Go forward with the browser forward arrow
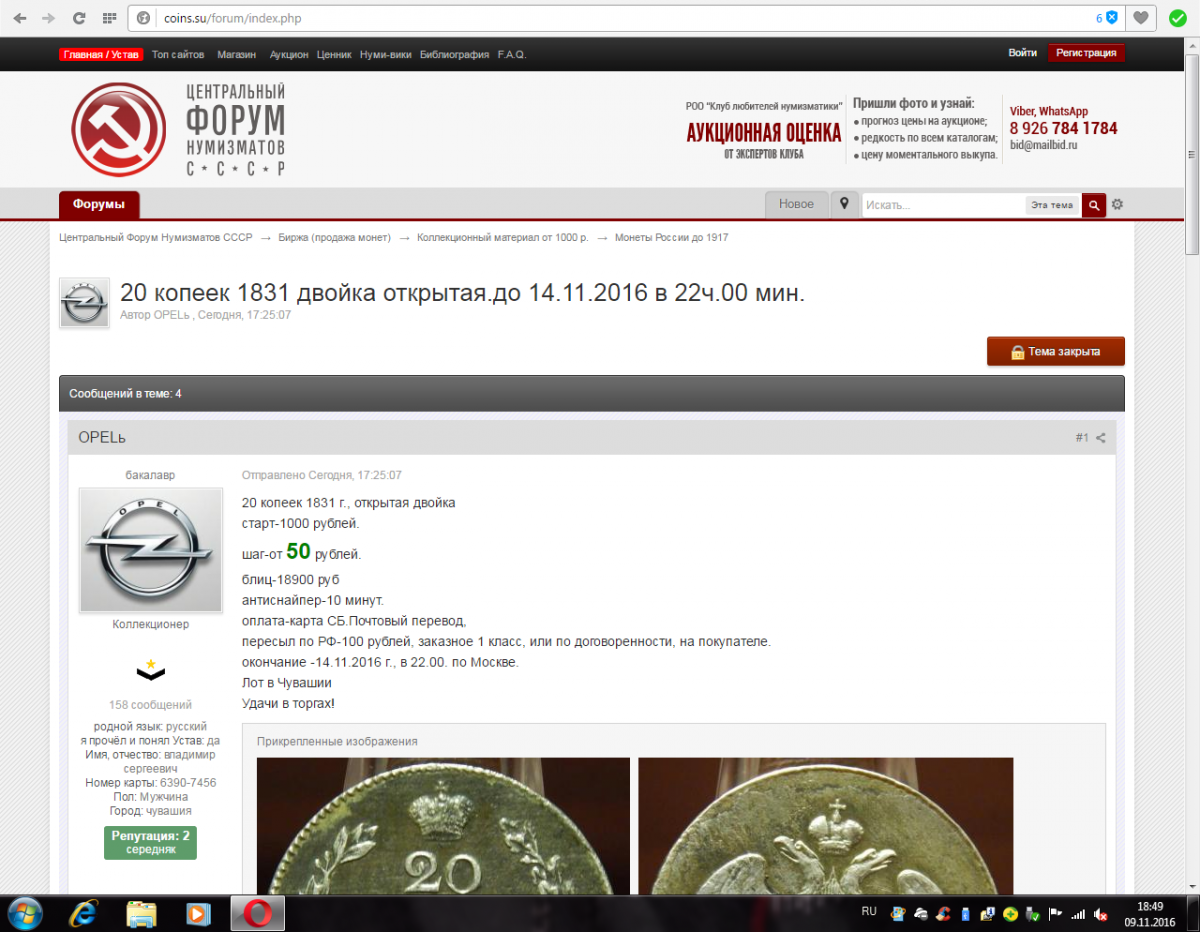Viewport: 1200px width, 932px height. point(48,18)
